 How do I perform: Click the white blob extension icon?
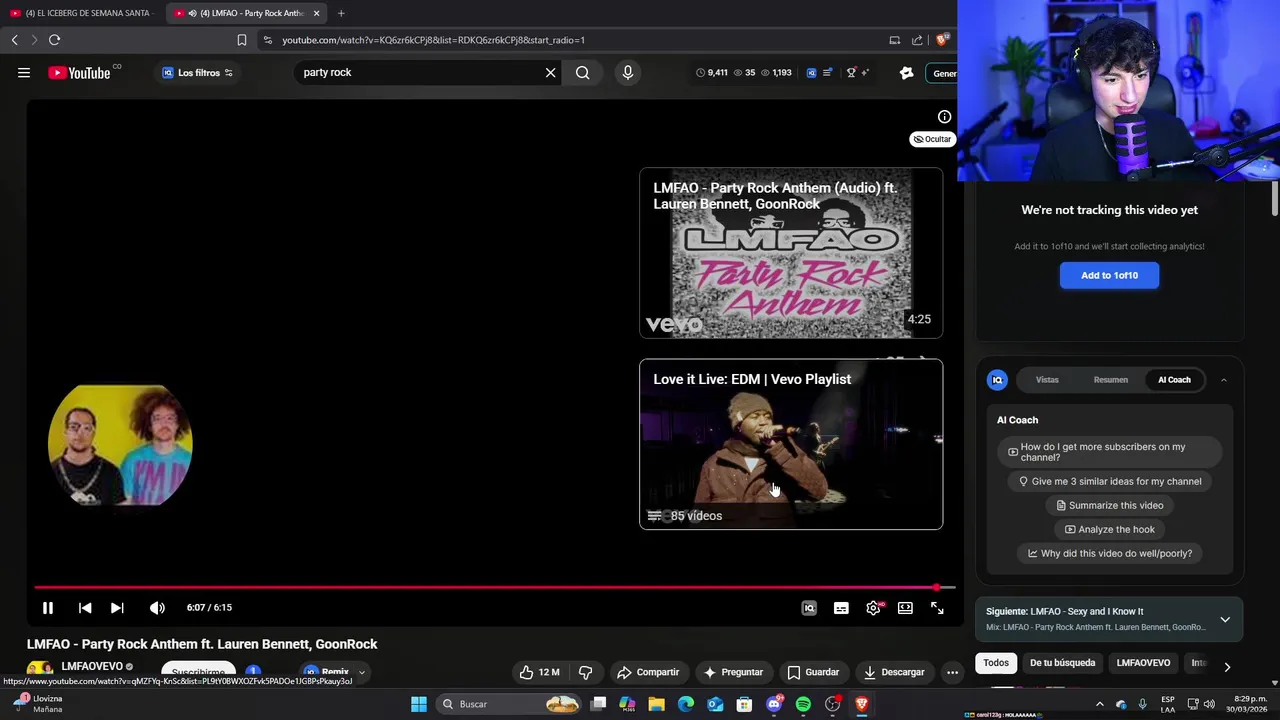pos(906,72)
